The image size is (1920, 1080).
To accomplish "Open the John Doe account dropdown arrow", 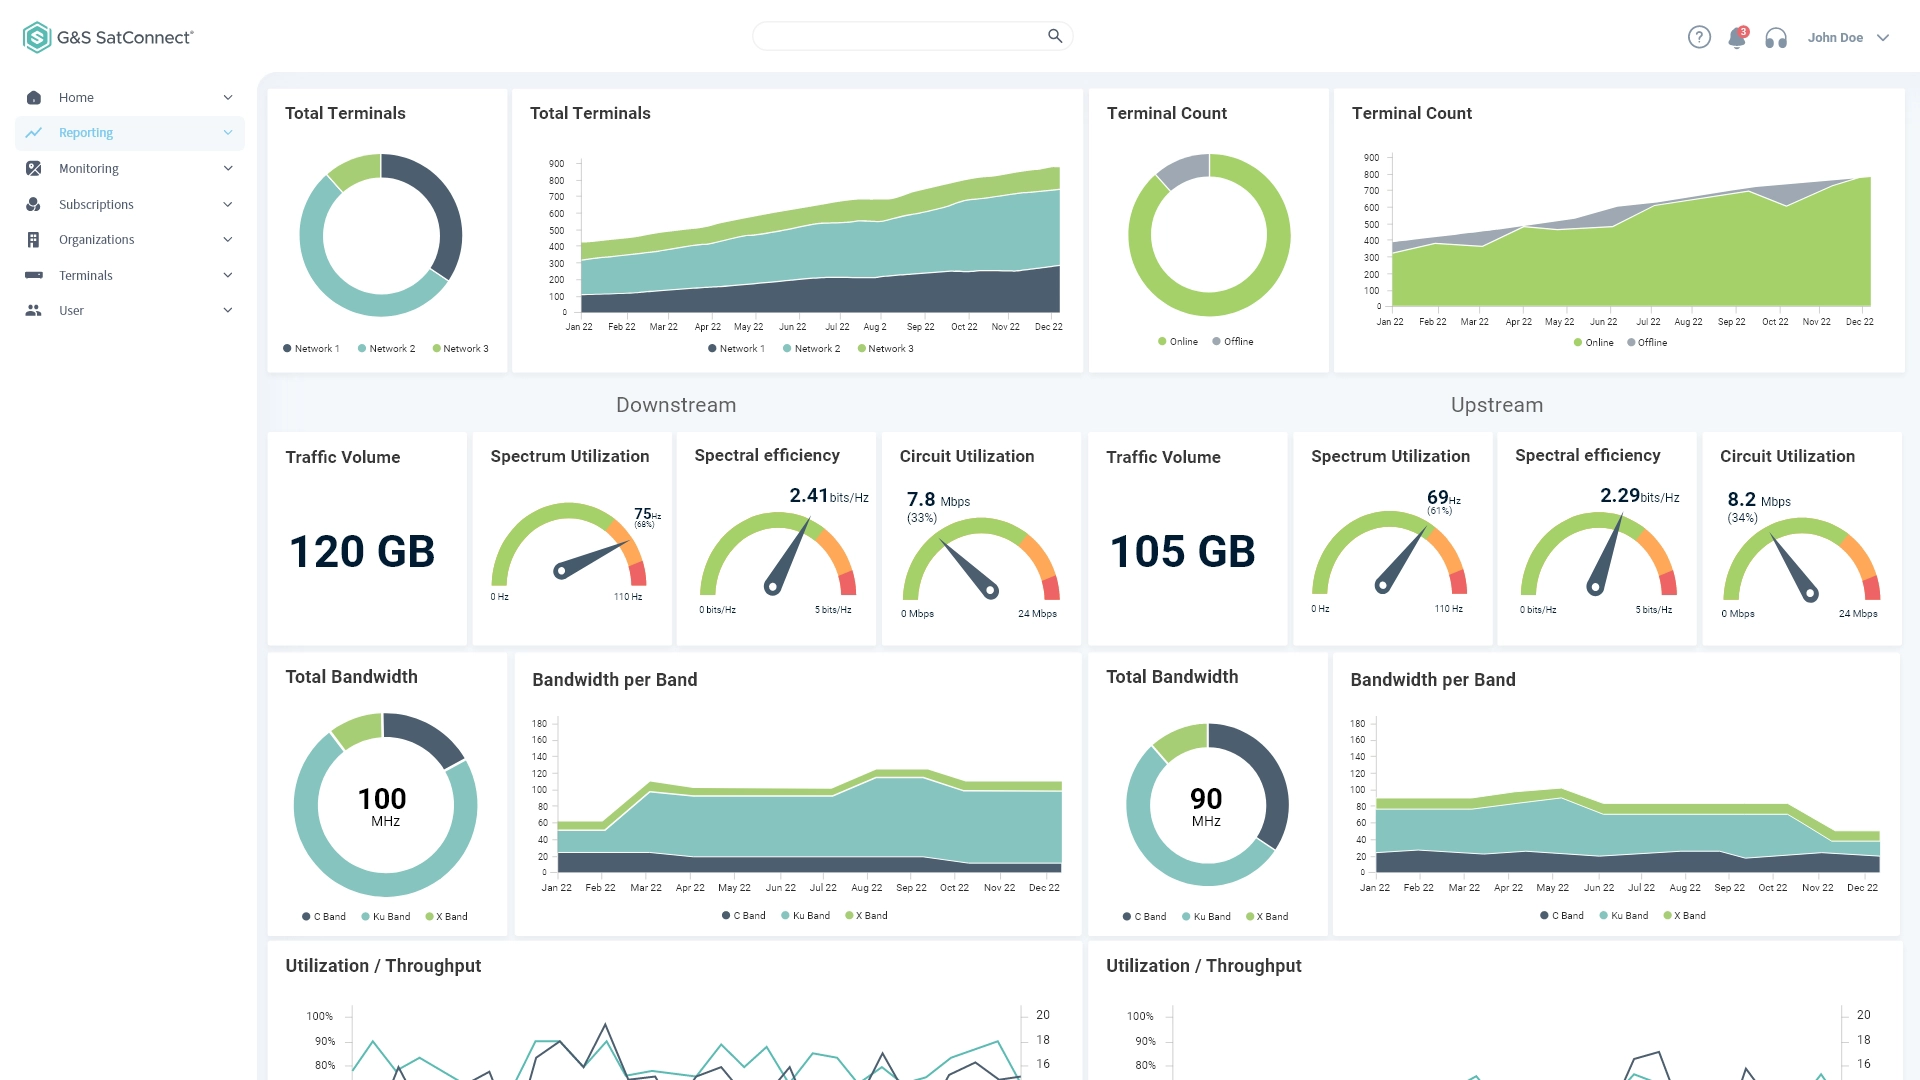I will tap(1883, 38).
